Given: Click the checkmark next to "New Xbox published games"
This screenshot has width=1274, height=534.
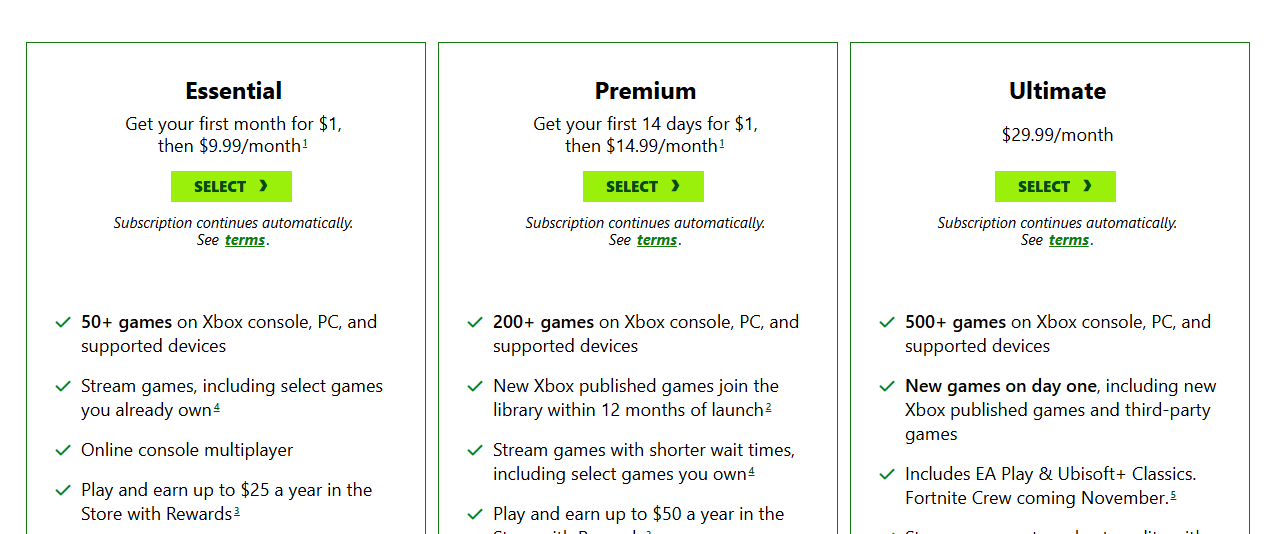Looking at the screenshot, I should point(475,386).
